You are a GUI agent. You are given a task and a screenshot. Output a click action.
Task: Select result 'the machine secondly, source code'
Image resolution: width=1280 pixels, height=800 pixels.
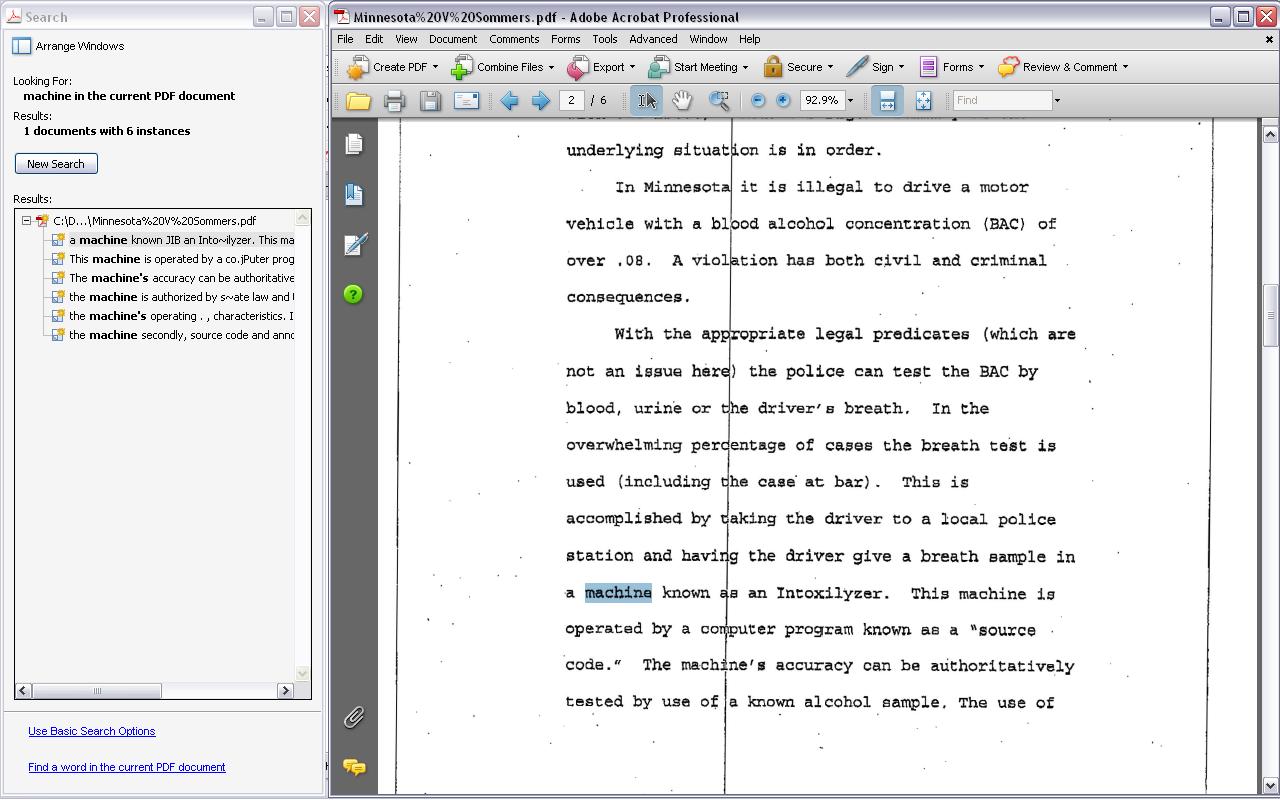[x=181, y=335]
